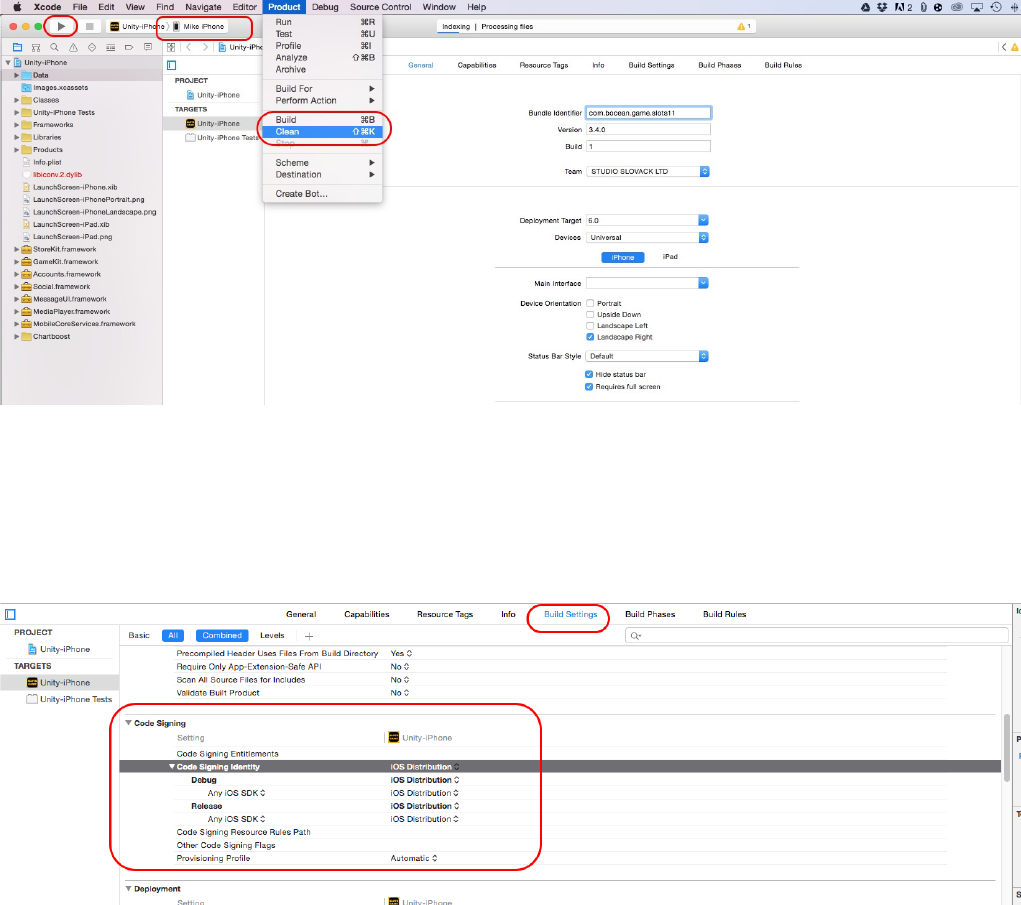
Task: Open the Build For submenu
Action: 323,89
